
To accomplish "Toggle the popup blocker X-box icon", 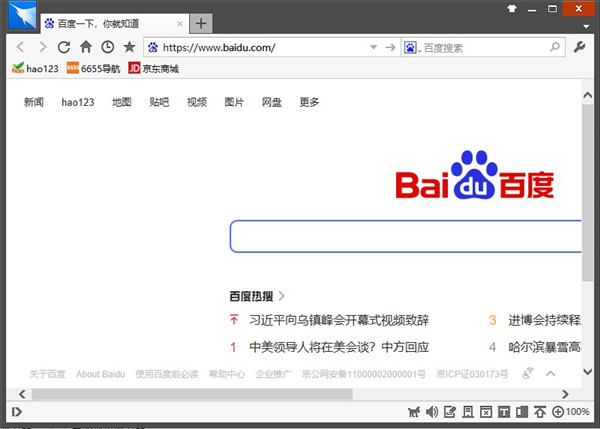I will 486,412.
